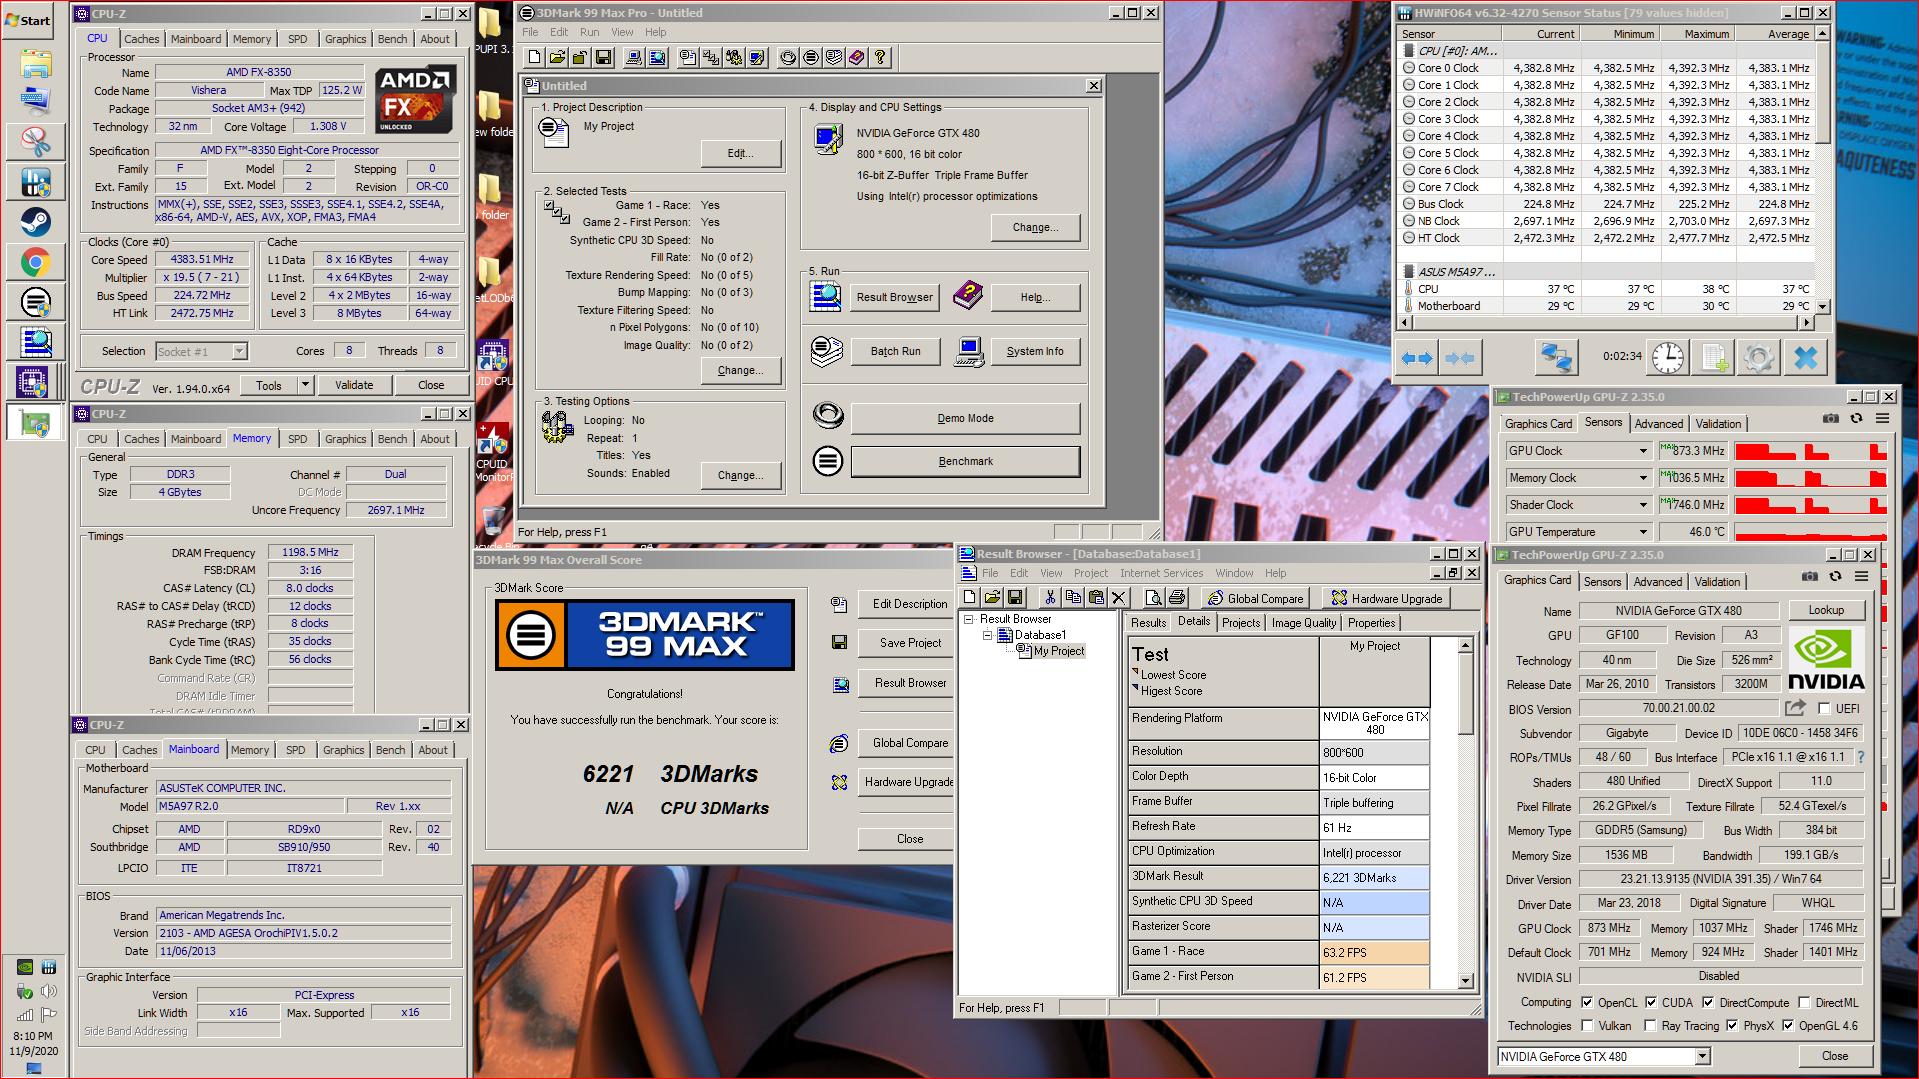This screenshot has width=1919, height=1079.
Task: Click the Result Browser details vertical scrollbar
Action: pos(1465,813)
